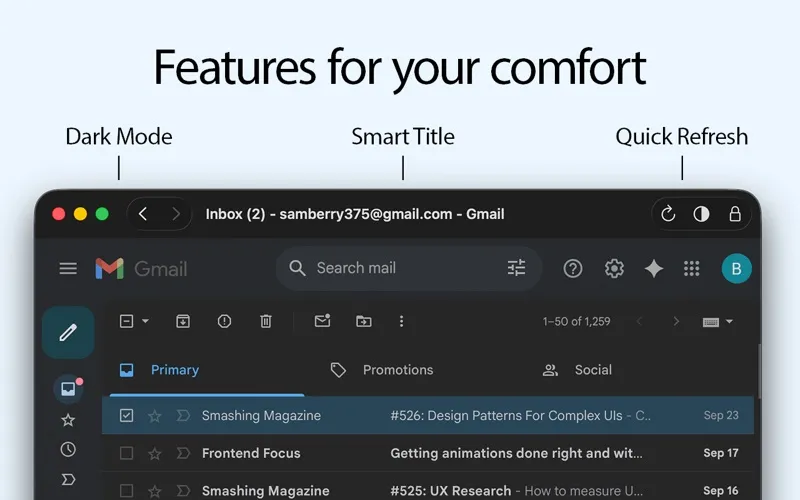Go to newer page arrow
The width and height of the screenshot is (800, 500).
639,321
